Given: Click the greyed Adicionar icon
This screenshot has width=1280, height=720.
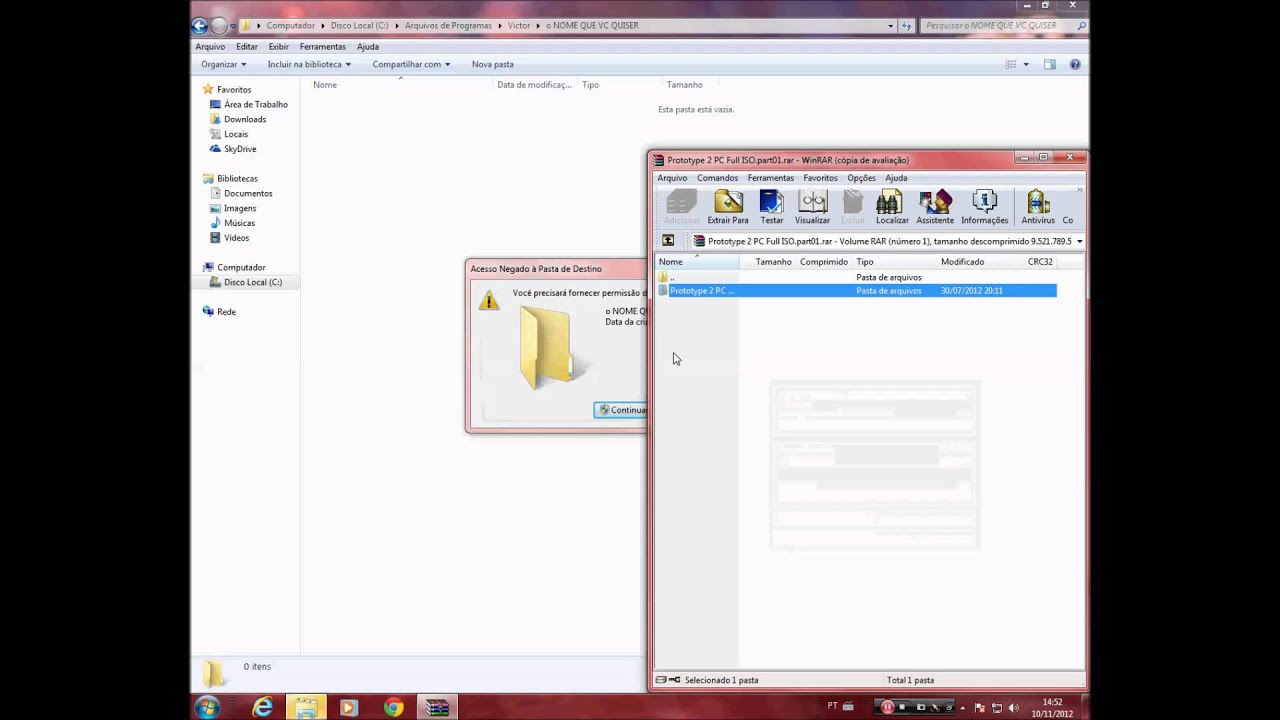Looking at the screenshot, I should pyautogui.click(x=682, y=207).
